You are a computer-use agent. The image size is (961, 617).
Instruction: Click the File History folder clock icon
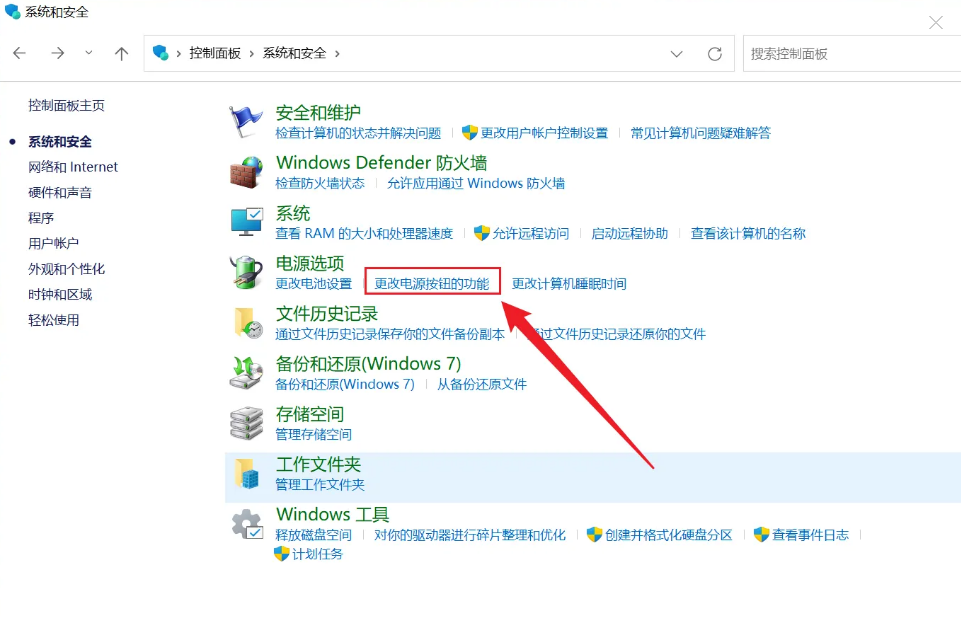[x=248, y=323]
